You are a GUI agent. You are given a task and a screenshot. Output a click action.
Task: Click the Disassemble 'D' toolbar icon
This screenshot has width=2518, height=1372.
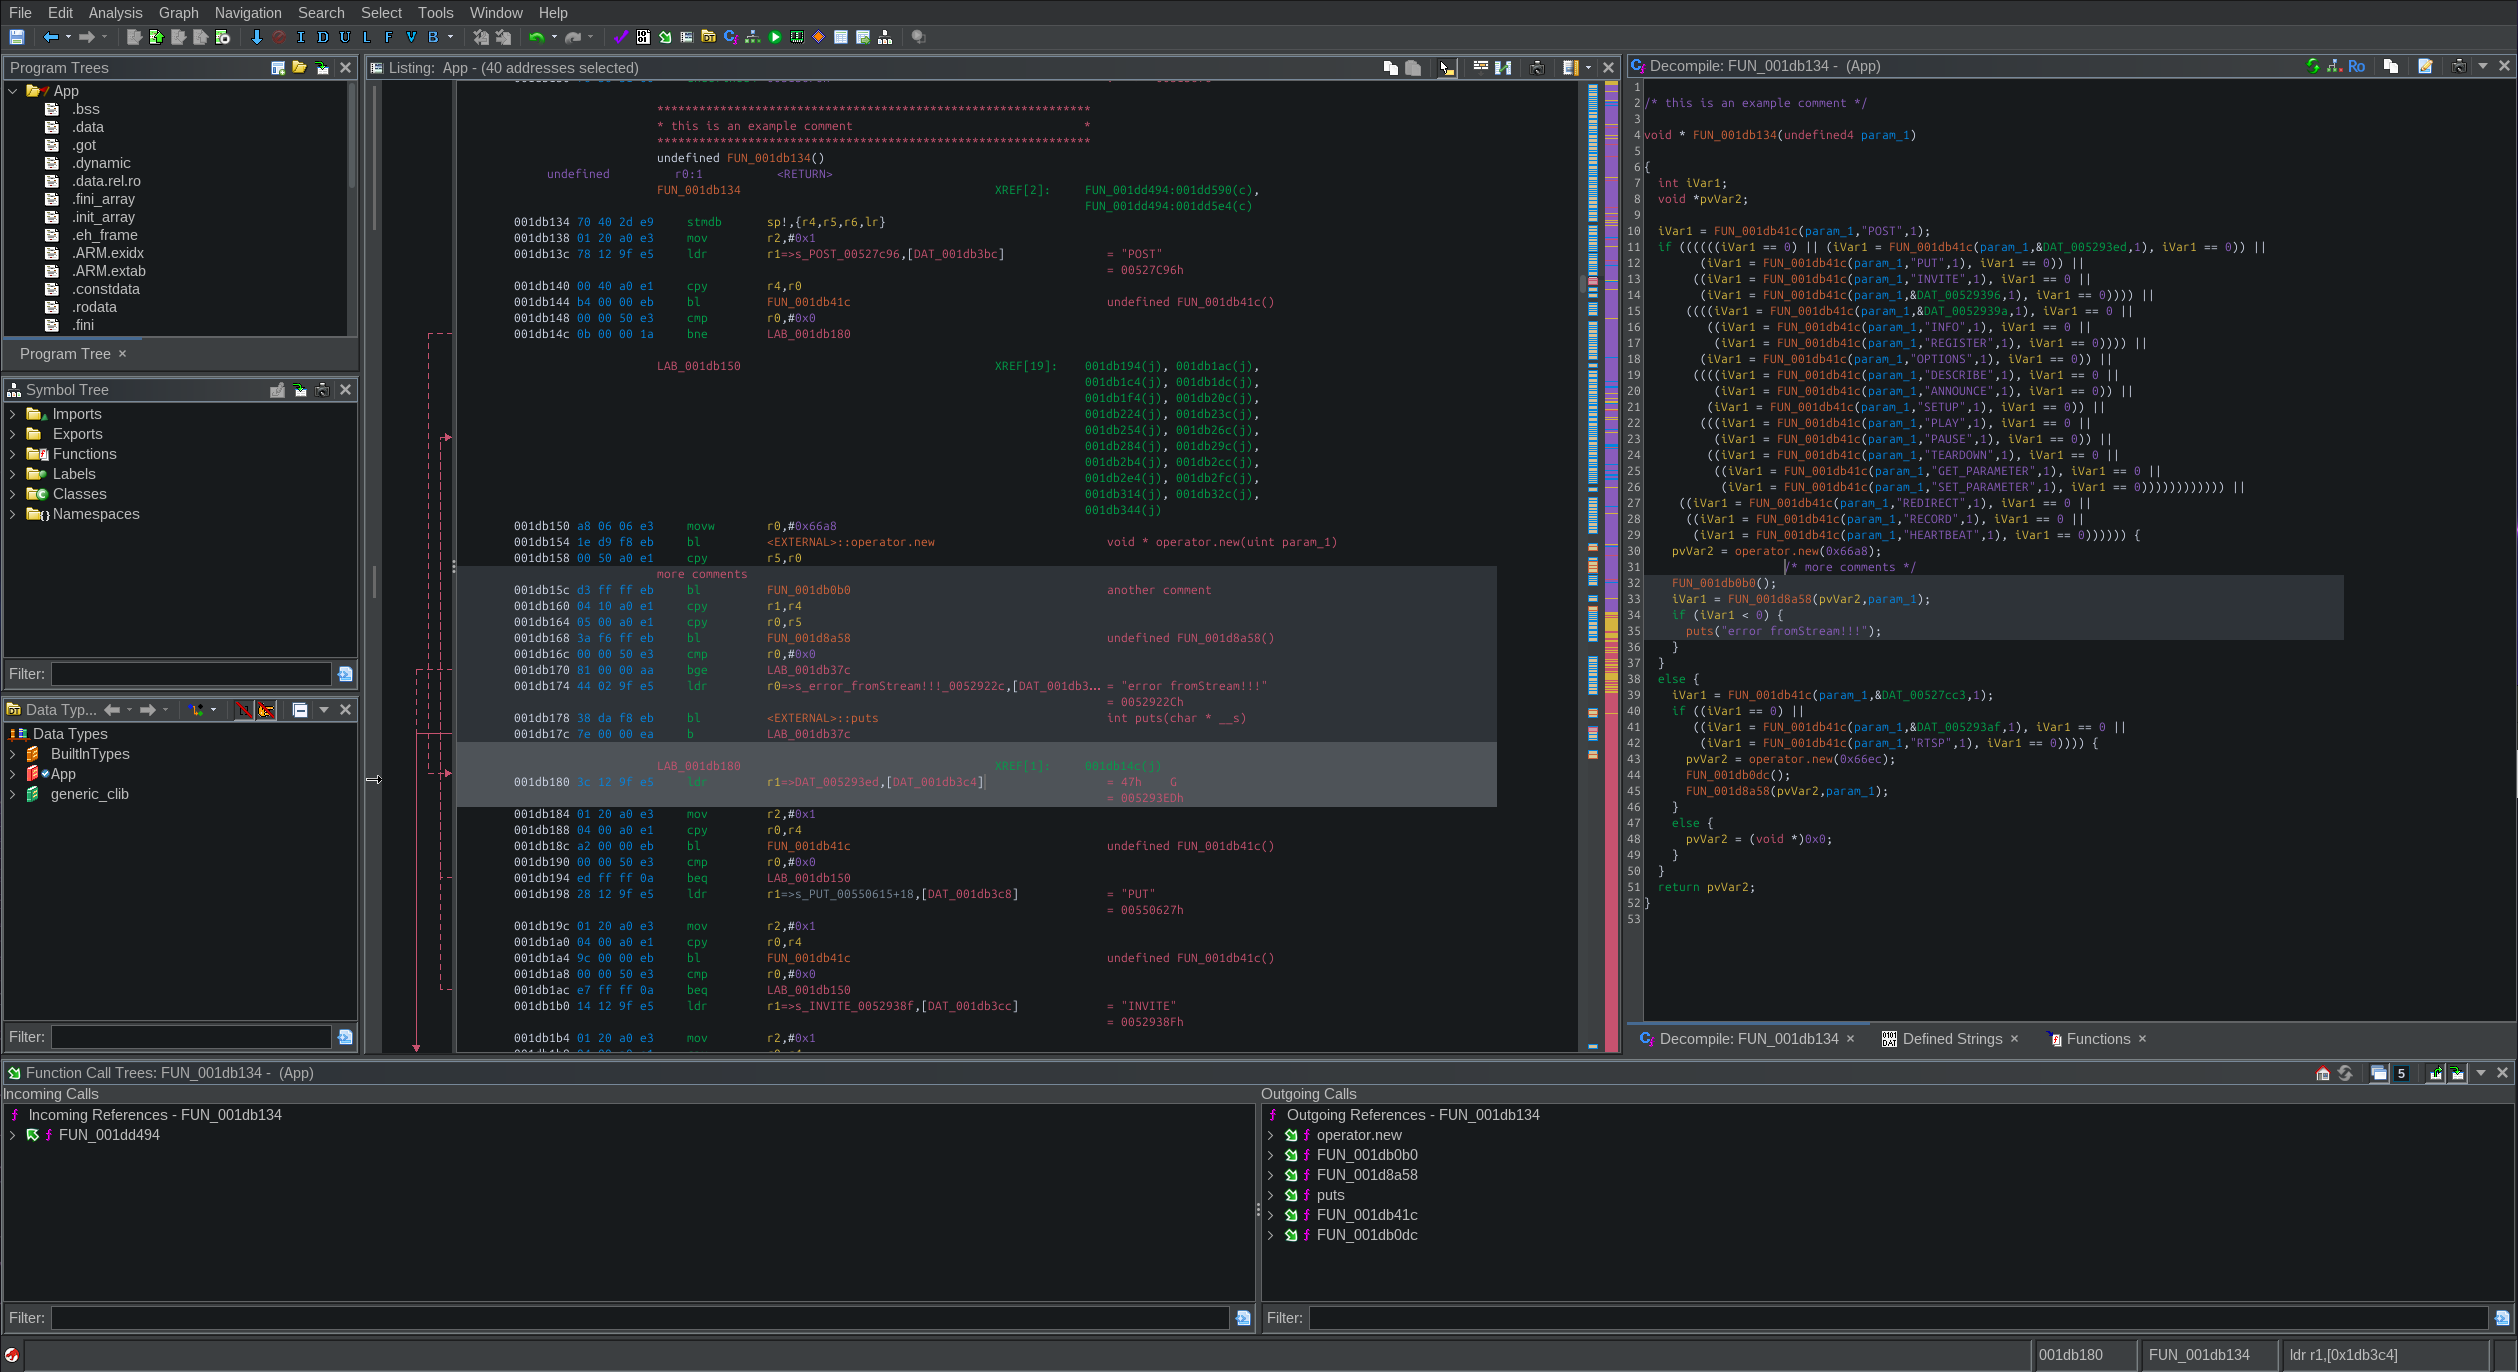tap(322, 37)
